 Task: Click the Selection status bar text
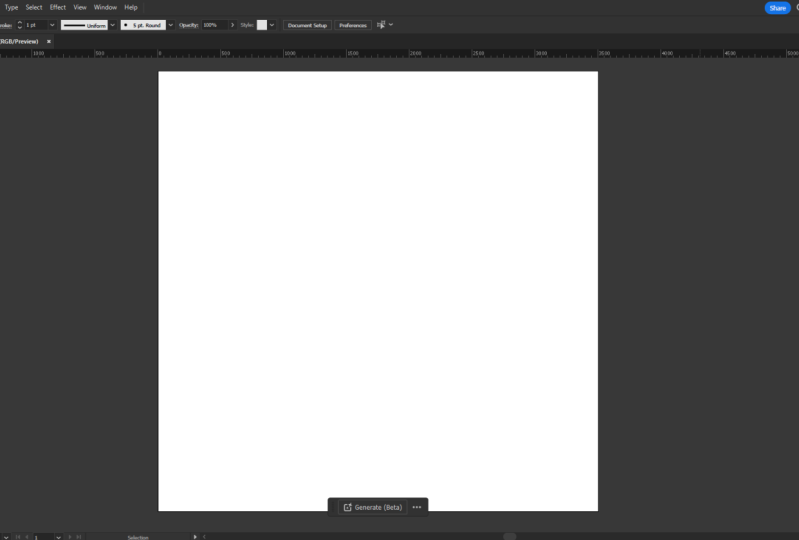[x=138, y=537]
